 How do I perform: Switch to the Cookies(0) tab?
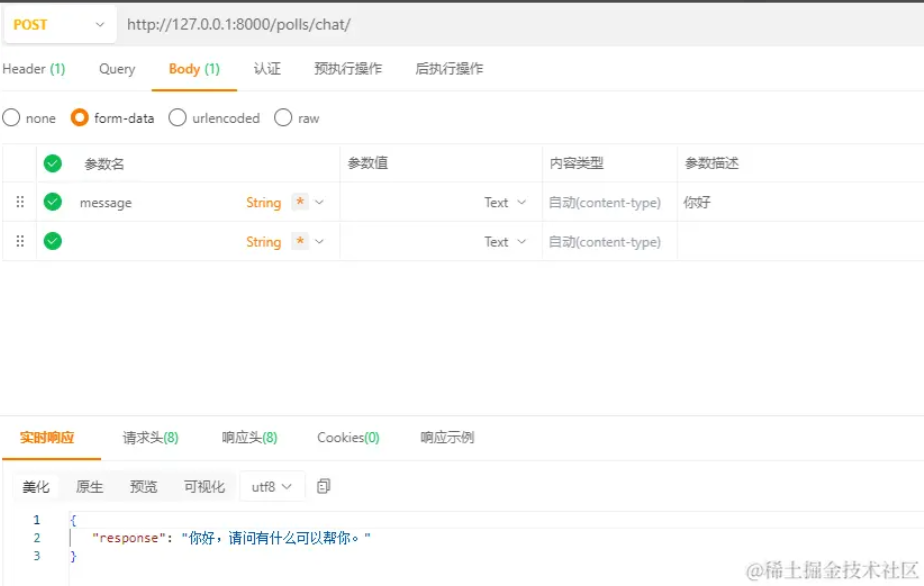(x=346, y=437)
